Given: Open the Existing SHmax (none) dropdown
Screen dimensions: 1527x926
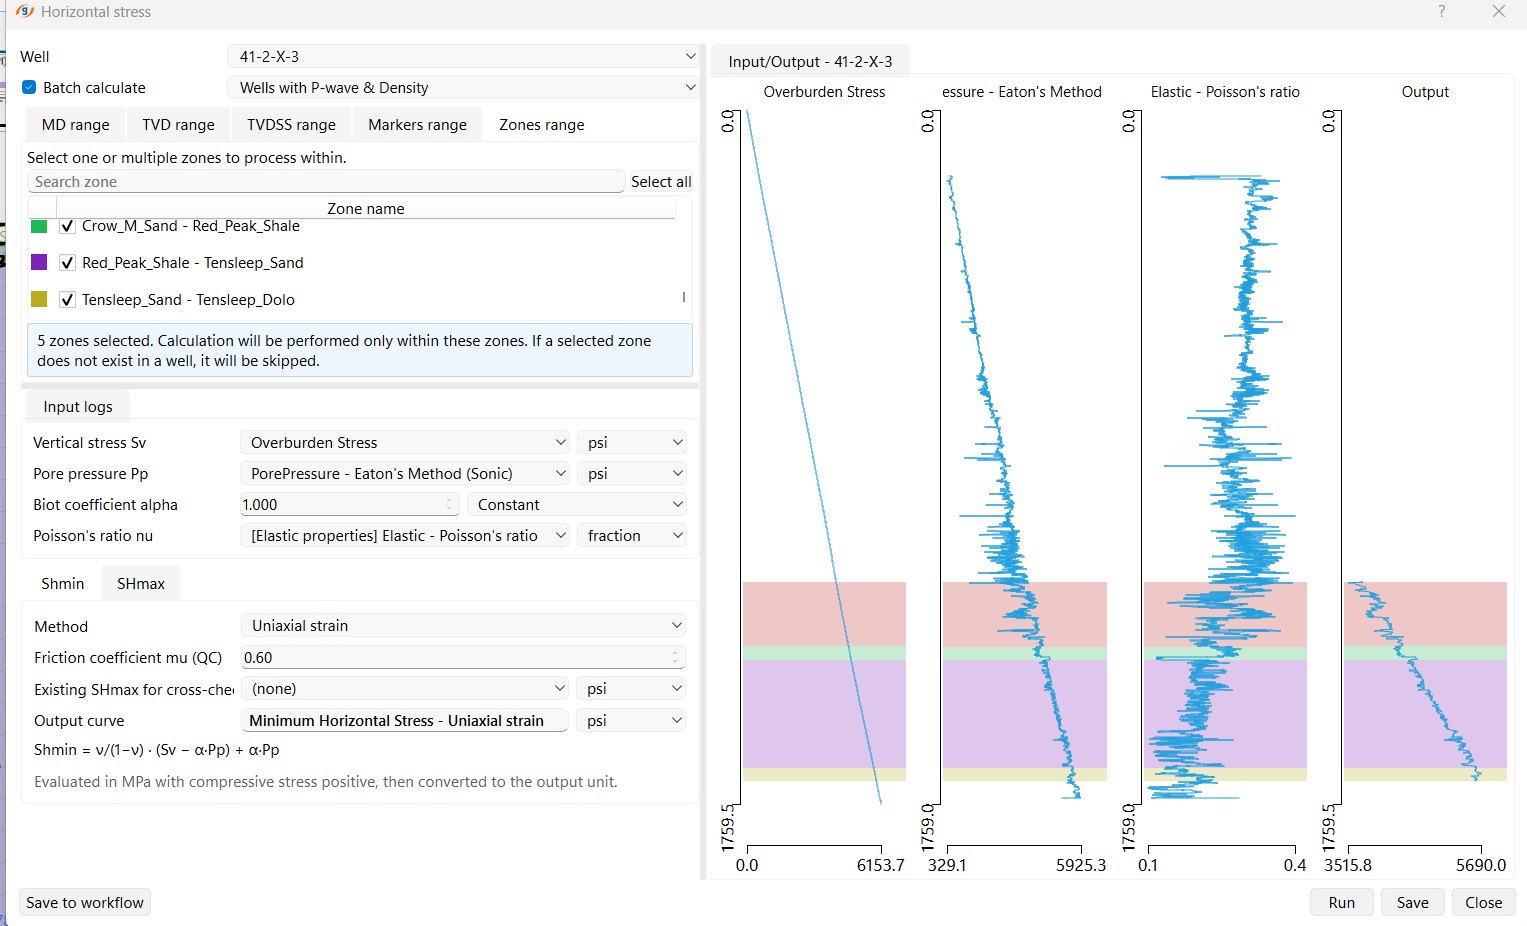Looking at the screenshot, I should 406,689.
